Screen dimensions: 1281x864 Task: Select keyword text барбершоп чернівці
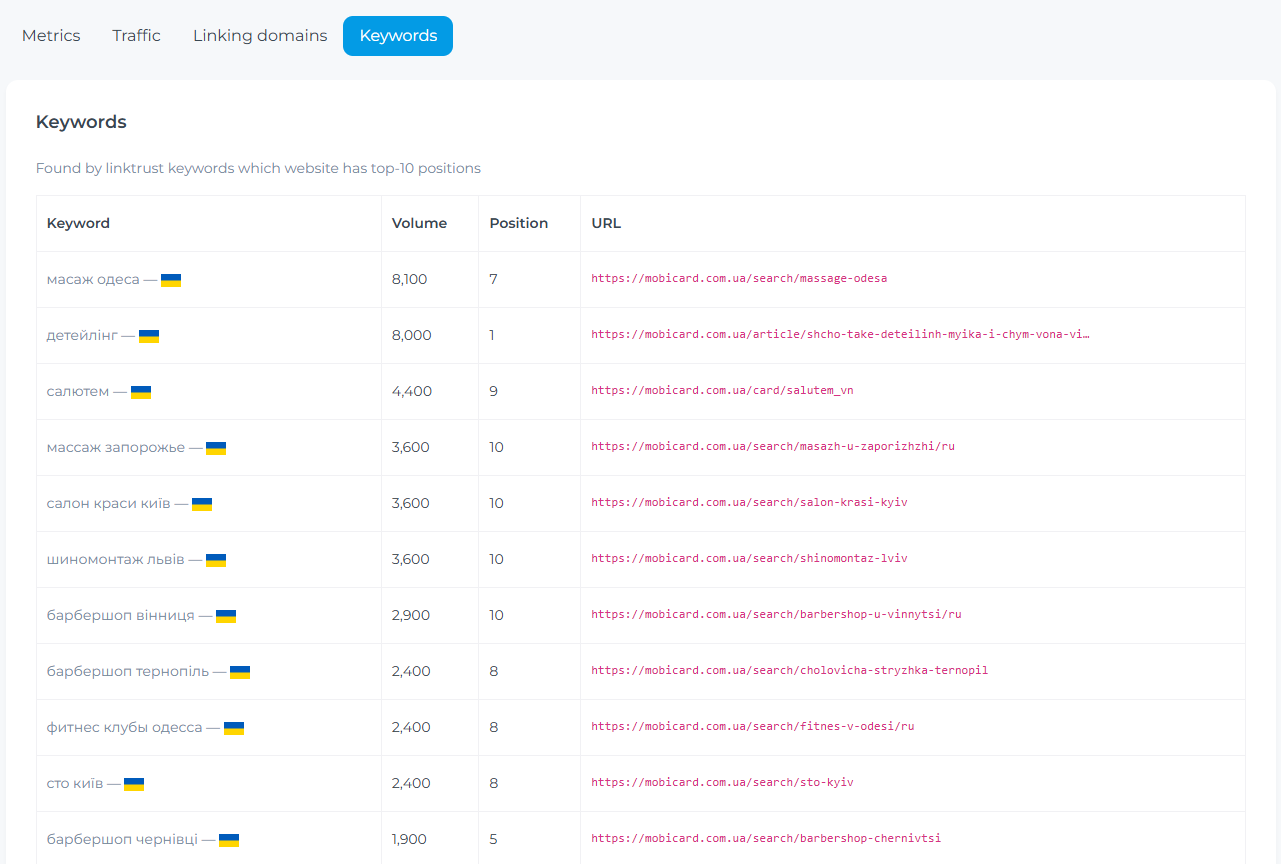click(x=122, y=840)
